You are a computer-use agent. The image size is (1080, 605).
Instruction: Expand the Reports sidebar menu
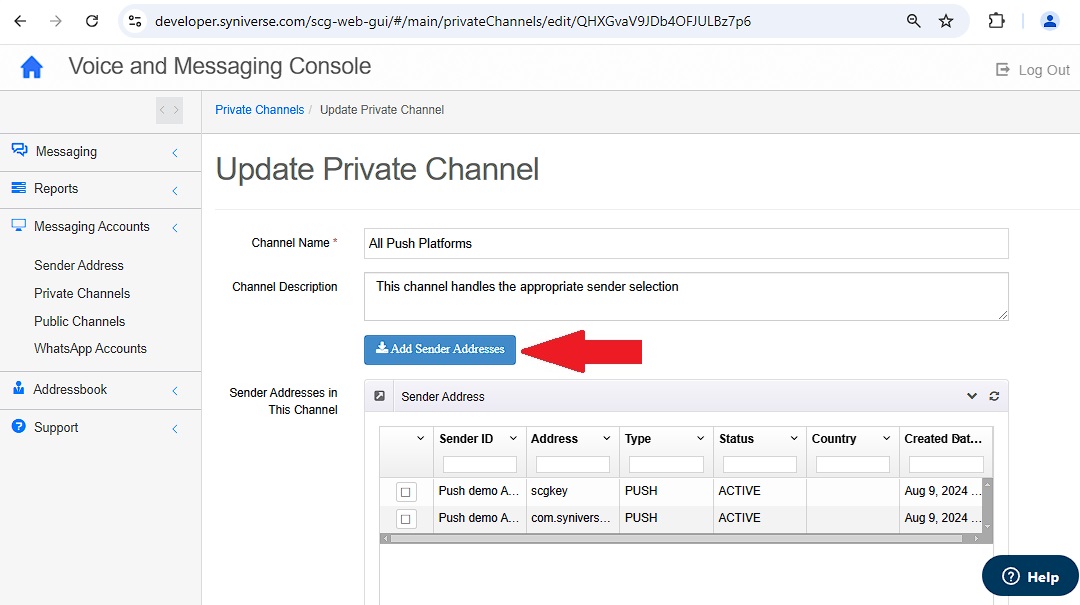pyautogui.click(x=101, y=189)
